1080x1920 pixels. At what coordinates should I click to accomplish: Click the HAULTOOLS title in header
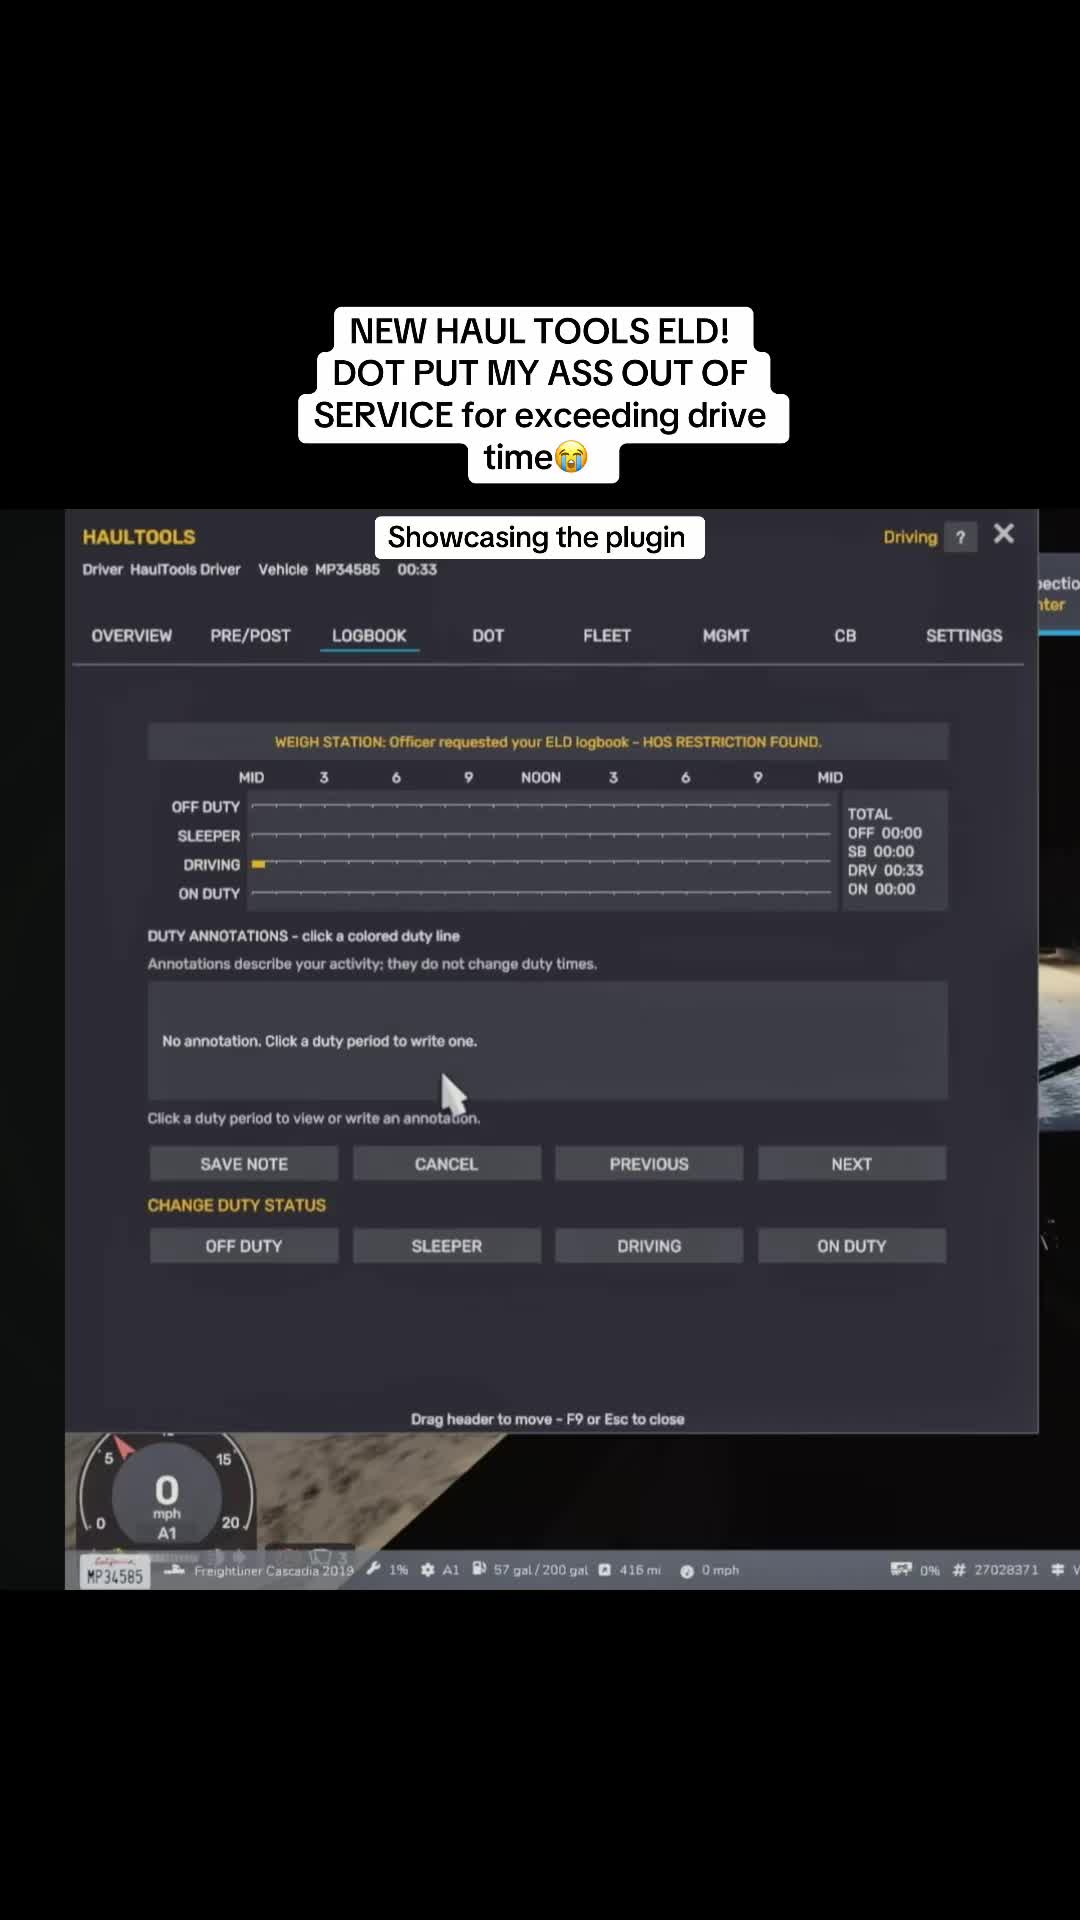coord(139,537)
